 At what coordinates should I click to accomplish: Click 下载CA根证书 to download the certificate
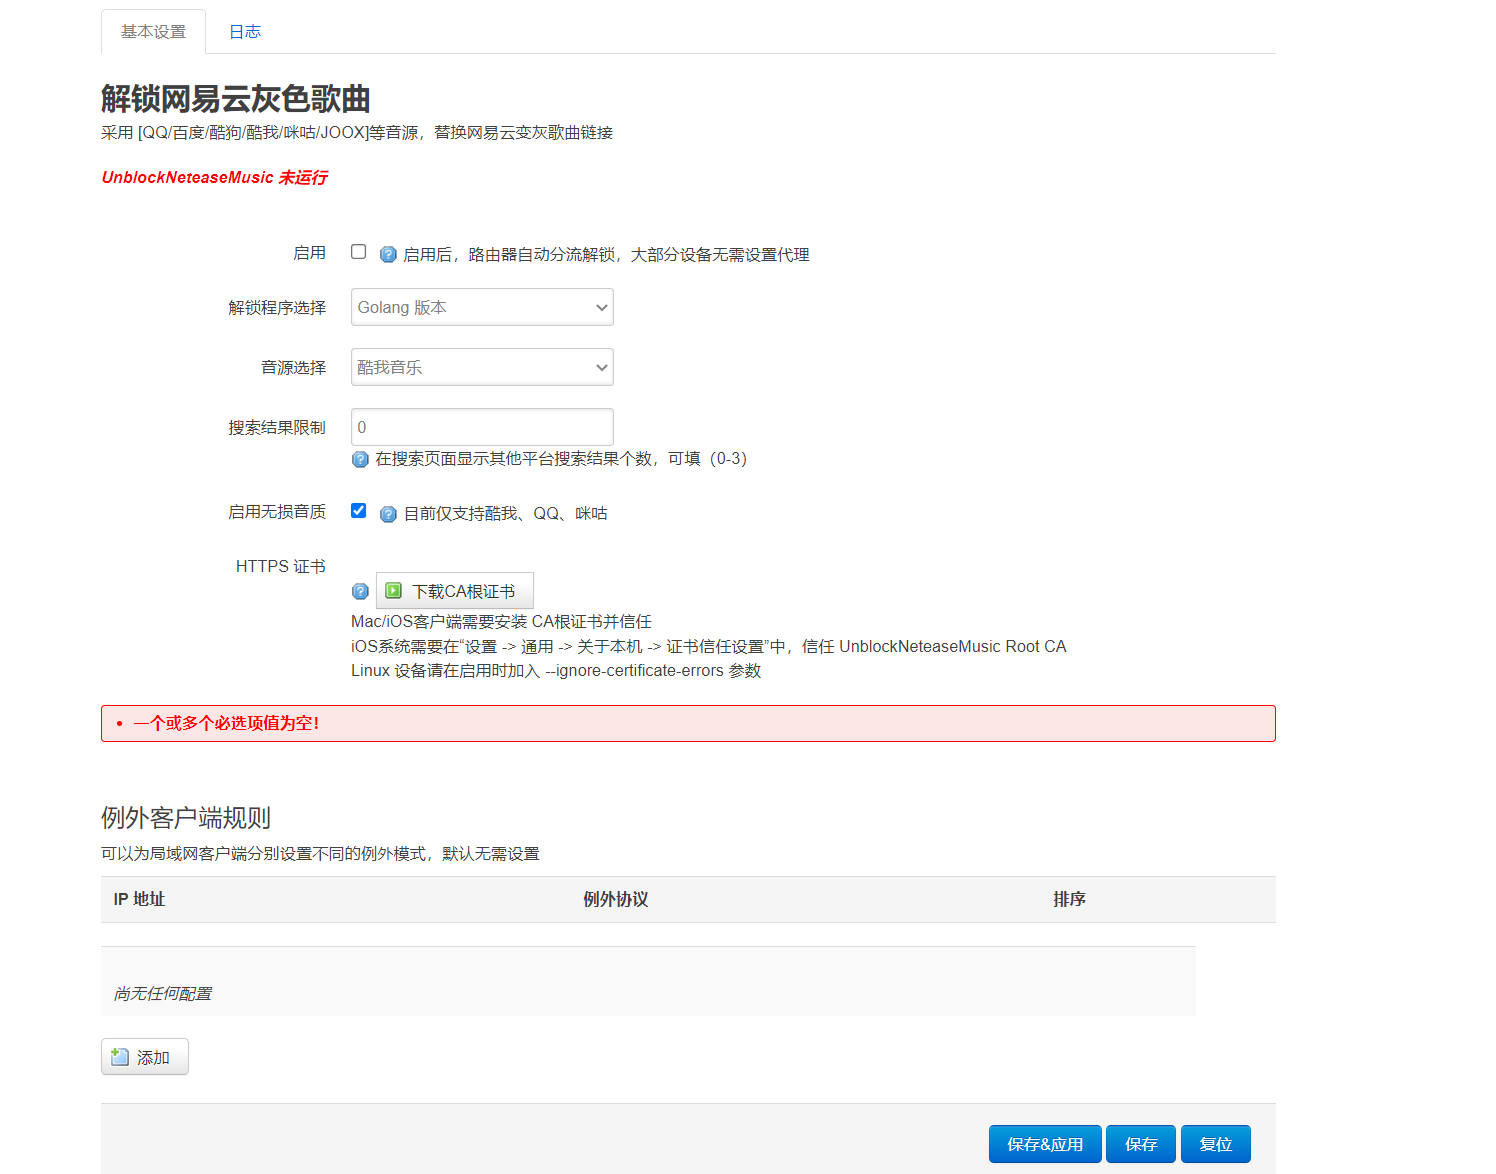coord(454,590)
